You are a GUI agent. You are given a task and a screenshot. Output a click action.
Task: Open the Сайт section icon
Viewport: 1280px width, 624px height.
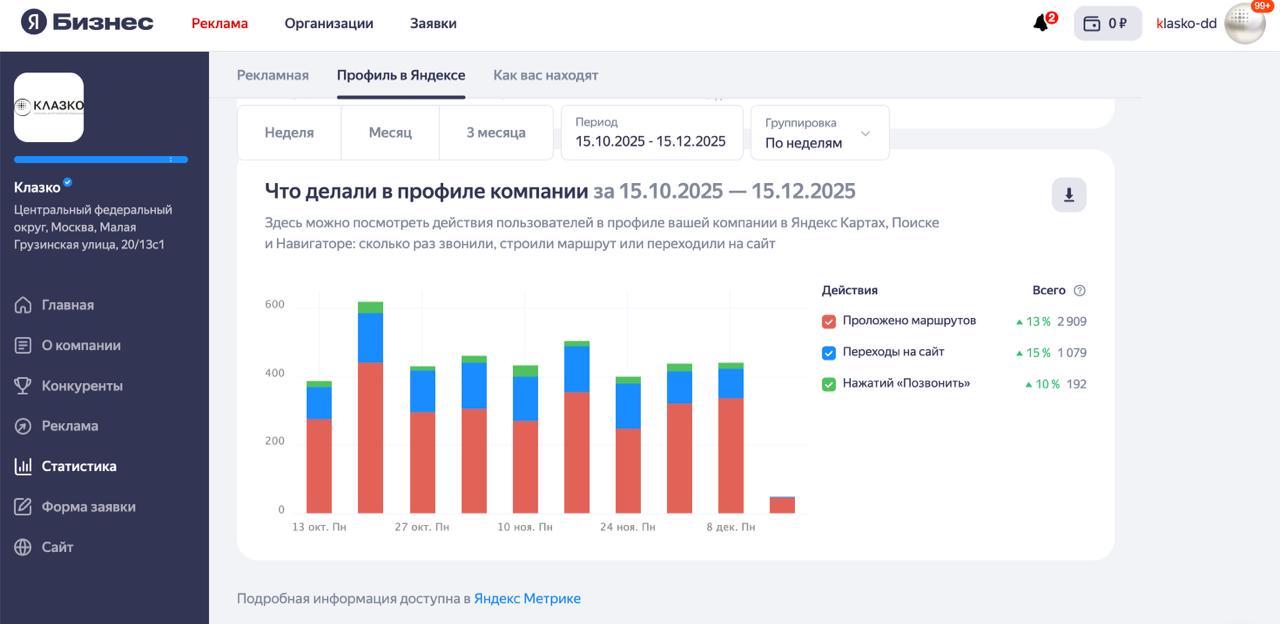pyautogui.click(x=24, y=546)
